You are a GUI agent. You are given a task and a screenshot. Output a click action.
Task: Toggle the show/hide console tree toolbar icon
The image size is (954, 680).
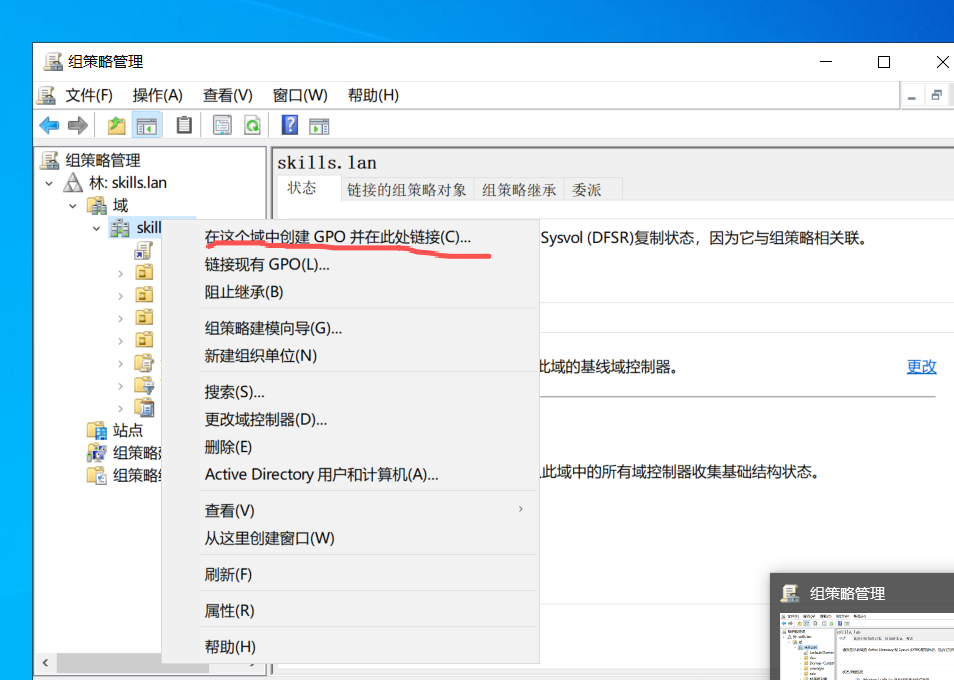coord(147,125)
